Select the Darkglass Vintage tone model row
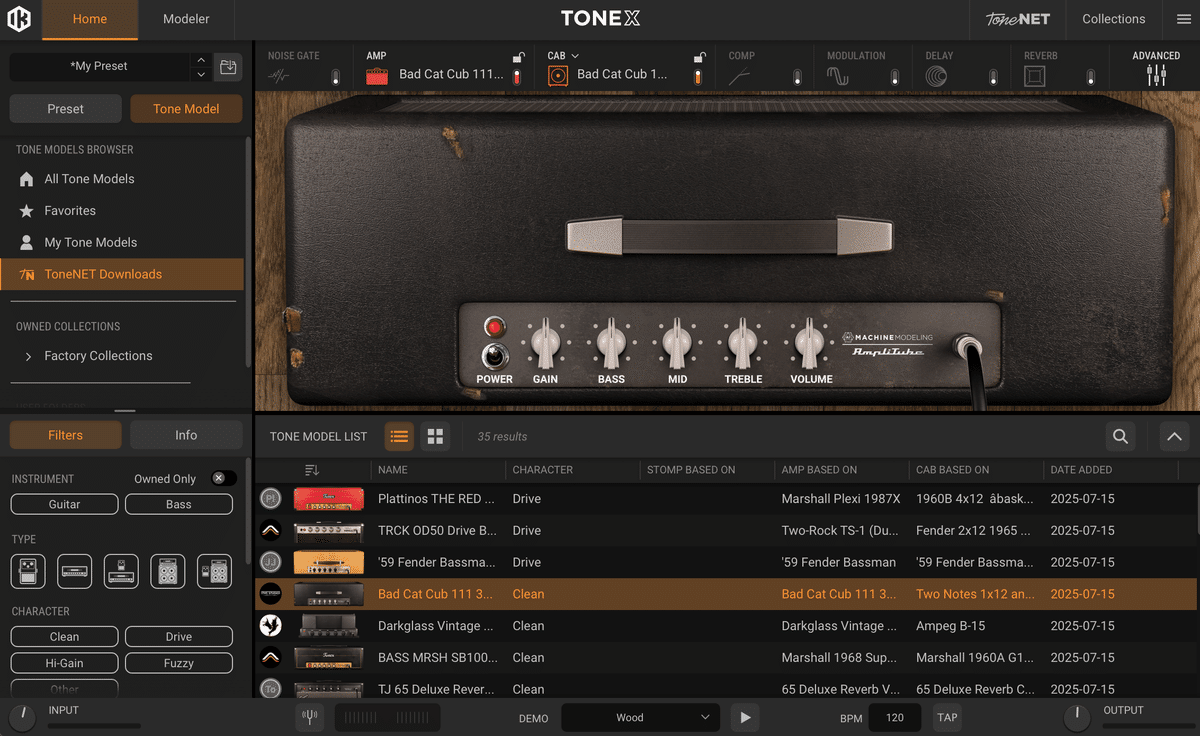The height and width of the screenshot is (736, 1200). (726, 626)
